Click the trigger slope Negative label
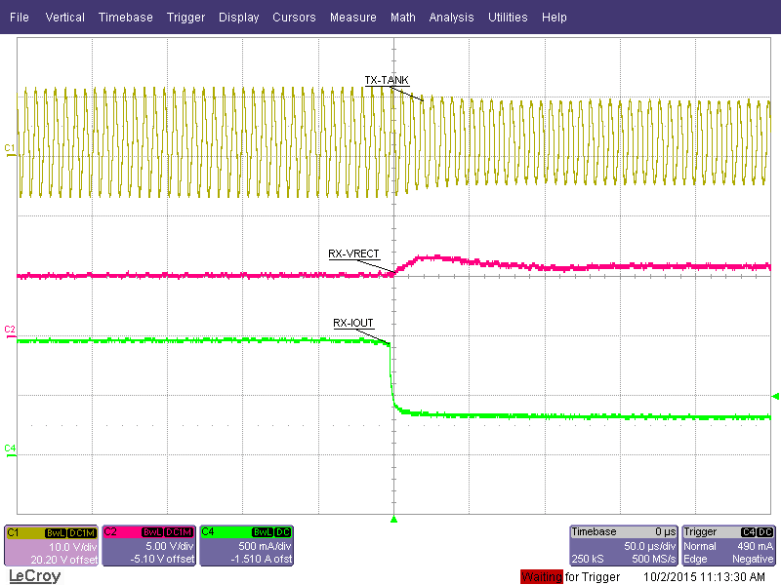Image resolution: width=781 pixels, height=585 pixels. [x=753, y=559]
